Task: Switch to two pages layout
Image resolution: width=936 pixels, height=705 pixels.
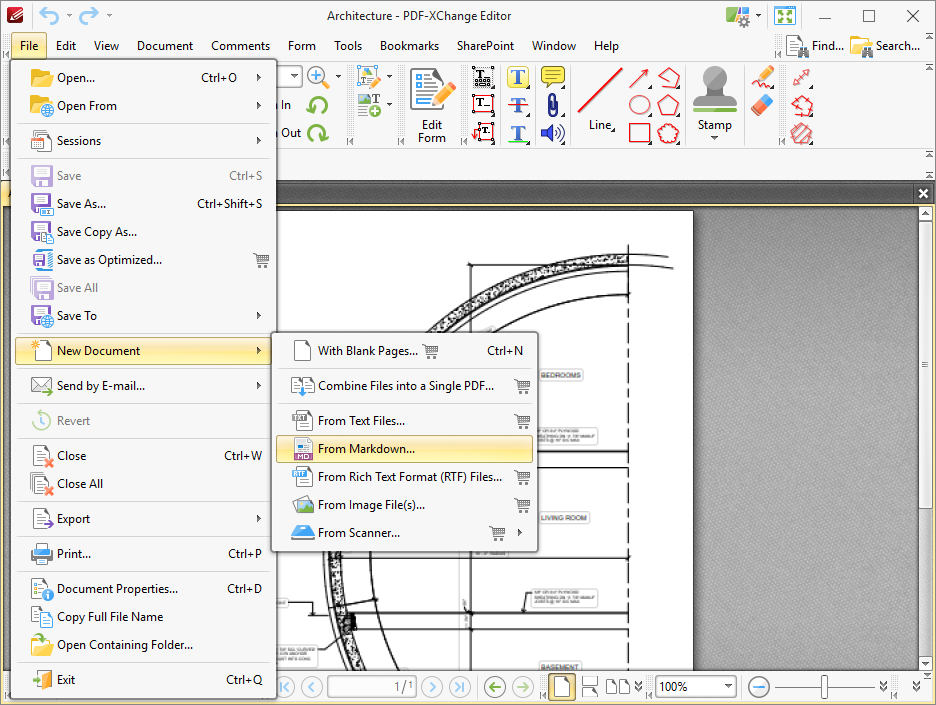Action: (x=618, y=686)
